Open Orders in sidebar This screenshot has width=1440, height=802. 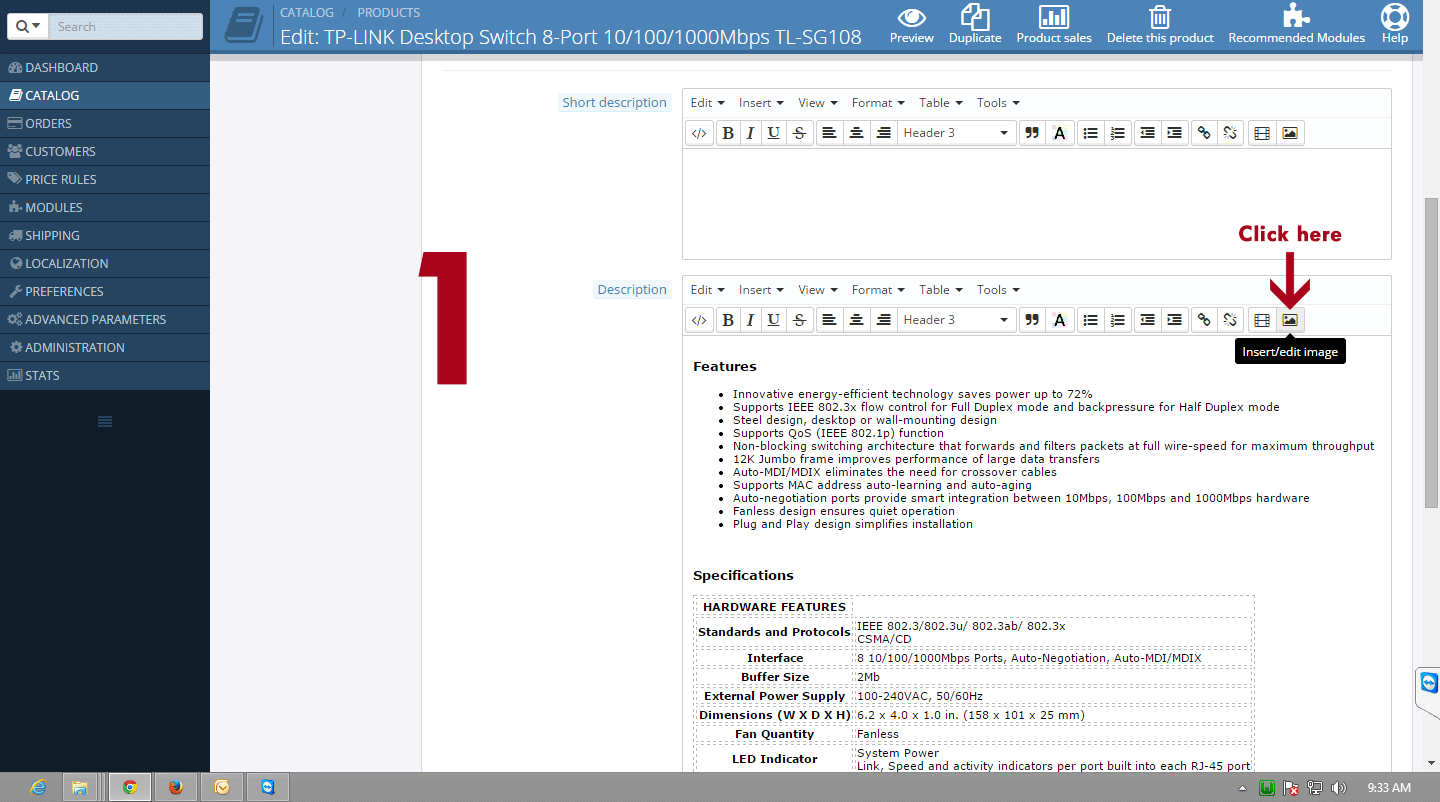[x=105, y=124]
